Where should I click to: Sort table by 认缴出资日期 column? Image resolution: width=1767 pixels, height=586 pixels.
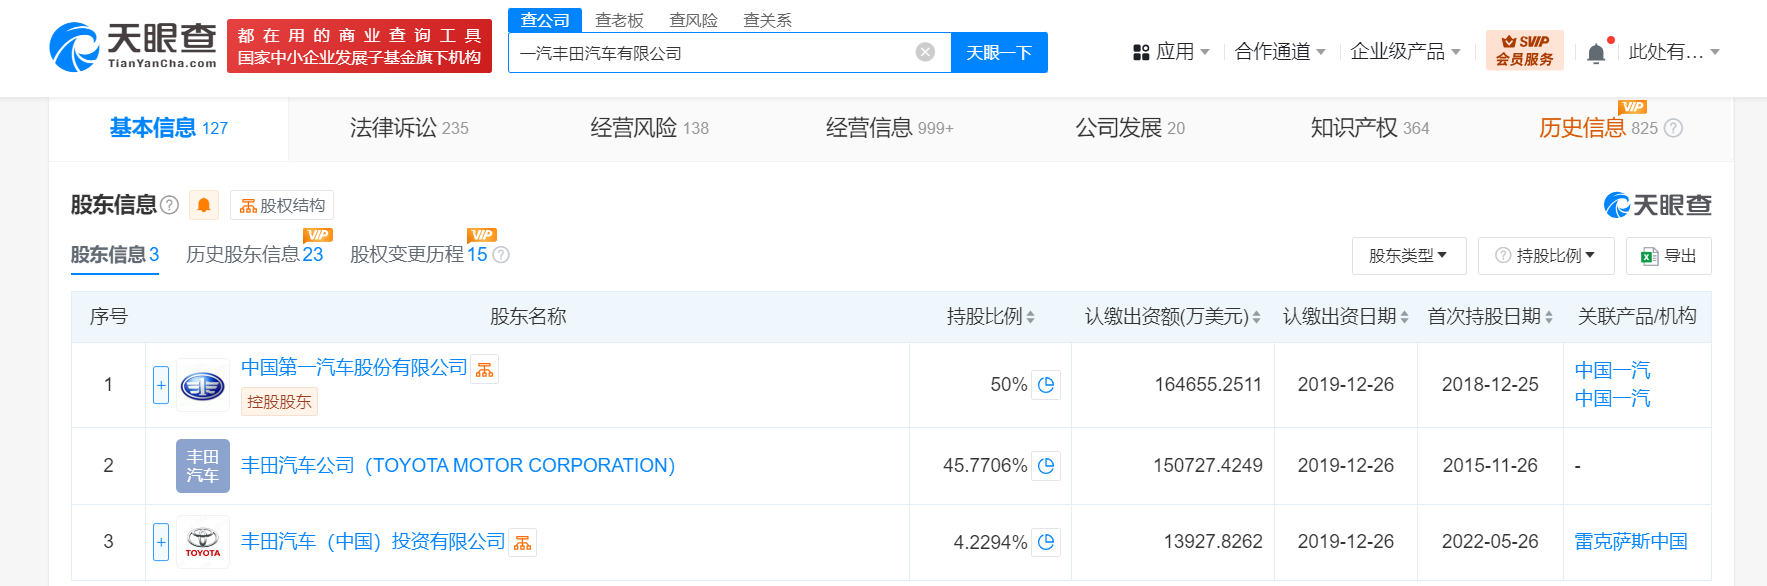point(1345,317)
